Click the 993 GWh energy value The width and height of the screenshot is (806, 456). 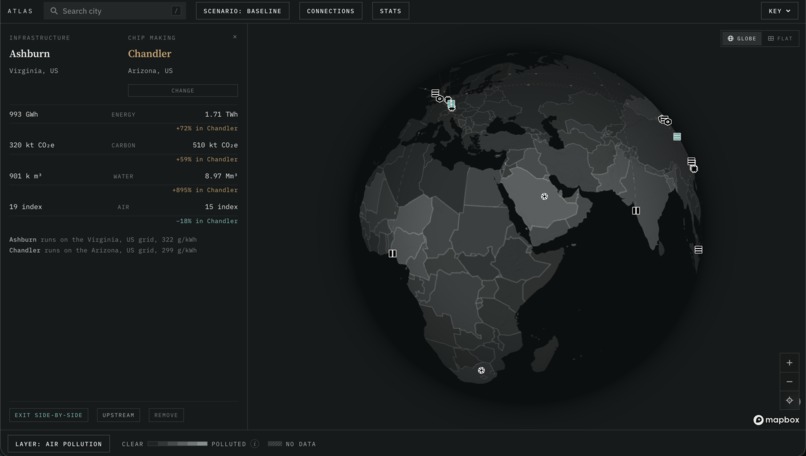coord(24,114)
